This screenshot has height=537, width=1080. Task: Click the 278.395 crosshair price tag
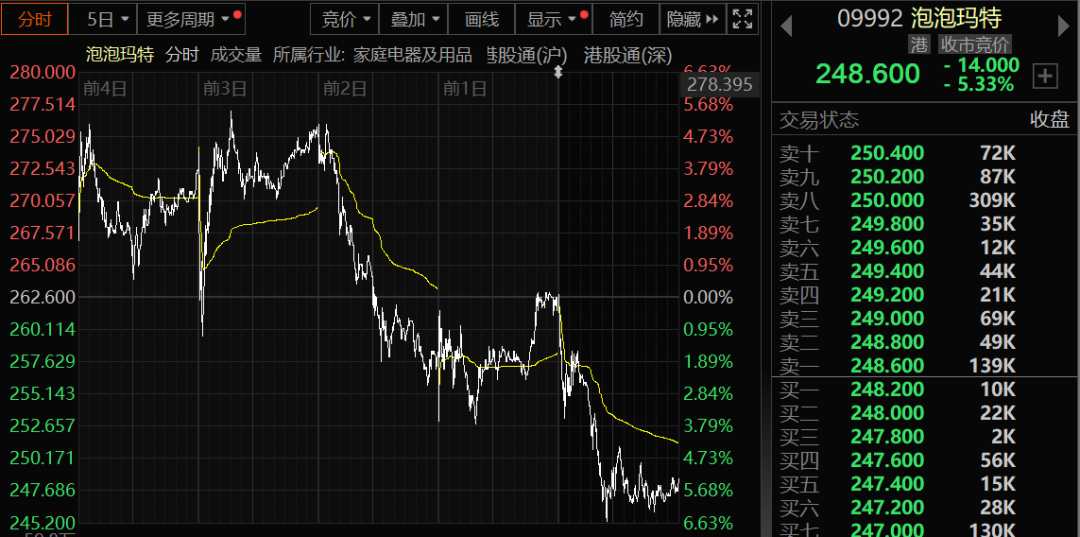tap(720, 85)
